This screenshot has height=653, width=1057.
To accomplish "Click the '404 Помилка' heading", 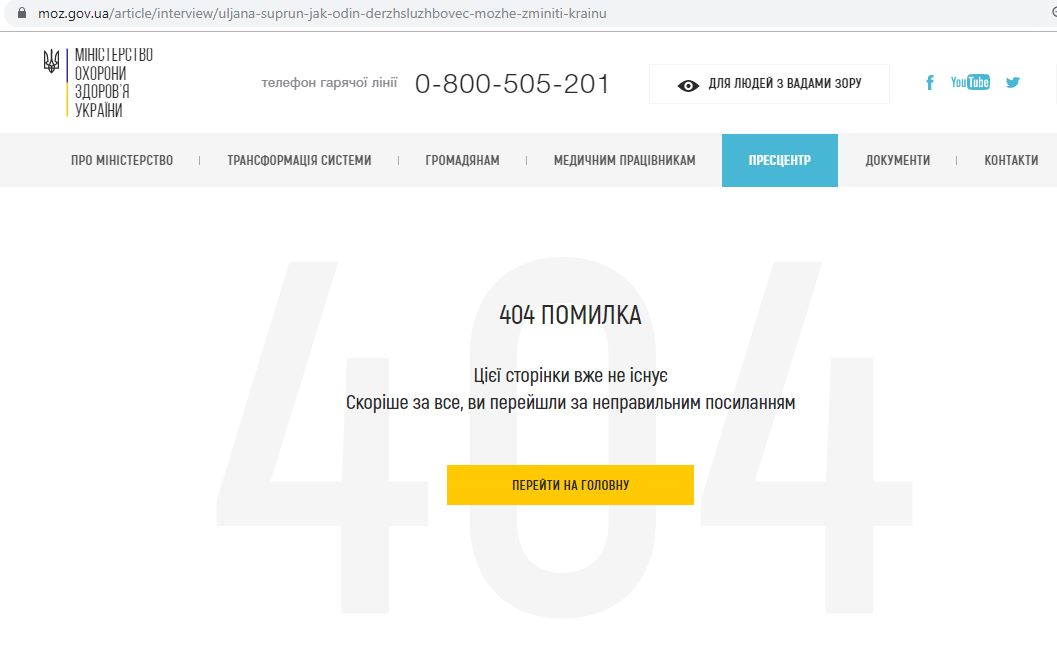I will (570, 315).
